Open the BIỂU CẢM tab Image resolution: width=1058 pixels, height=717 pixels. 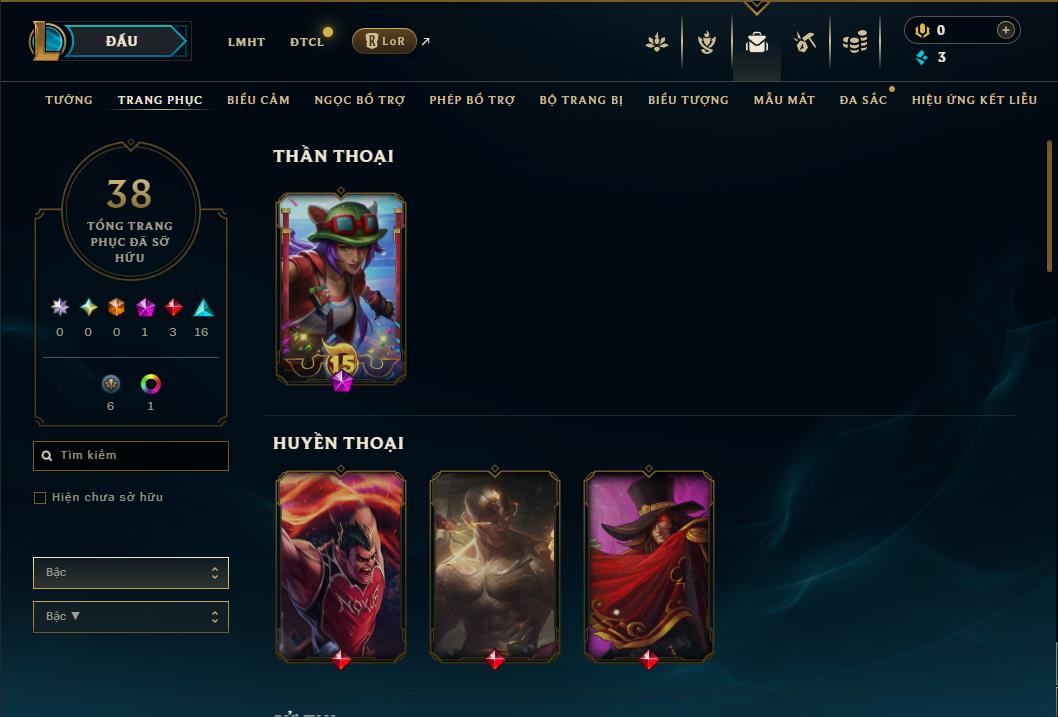[x=258, y=100]
